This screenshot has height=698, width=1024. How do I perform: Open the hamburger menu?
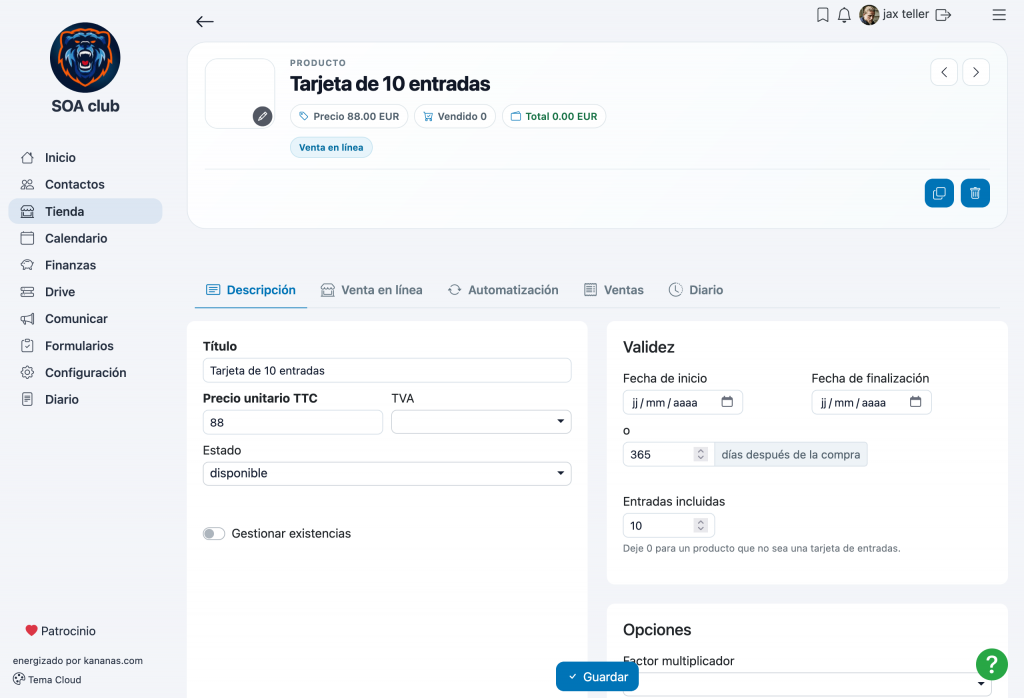pyautogui.click(x=999, y=14)
